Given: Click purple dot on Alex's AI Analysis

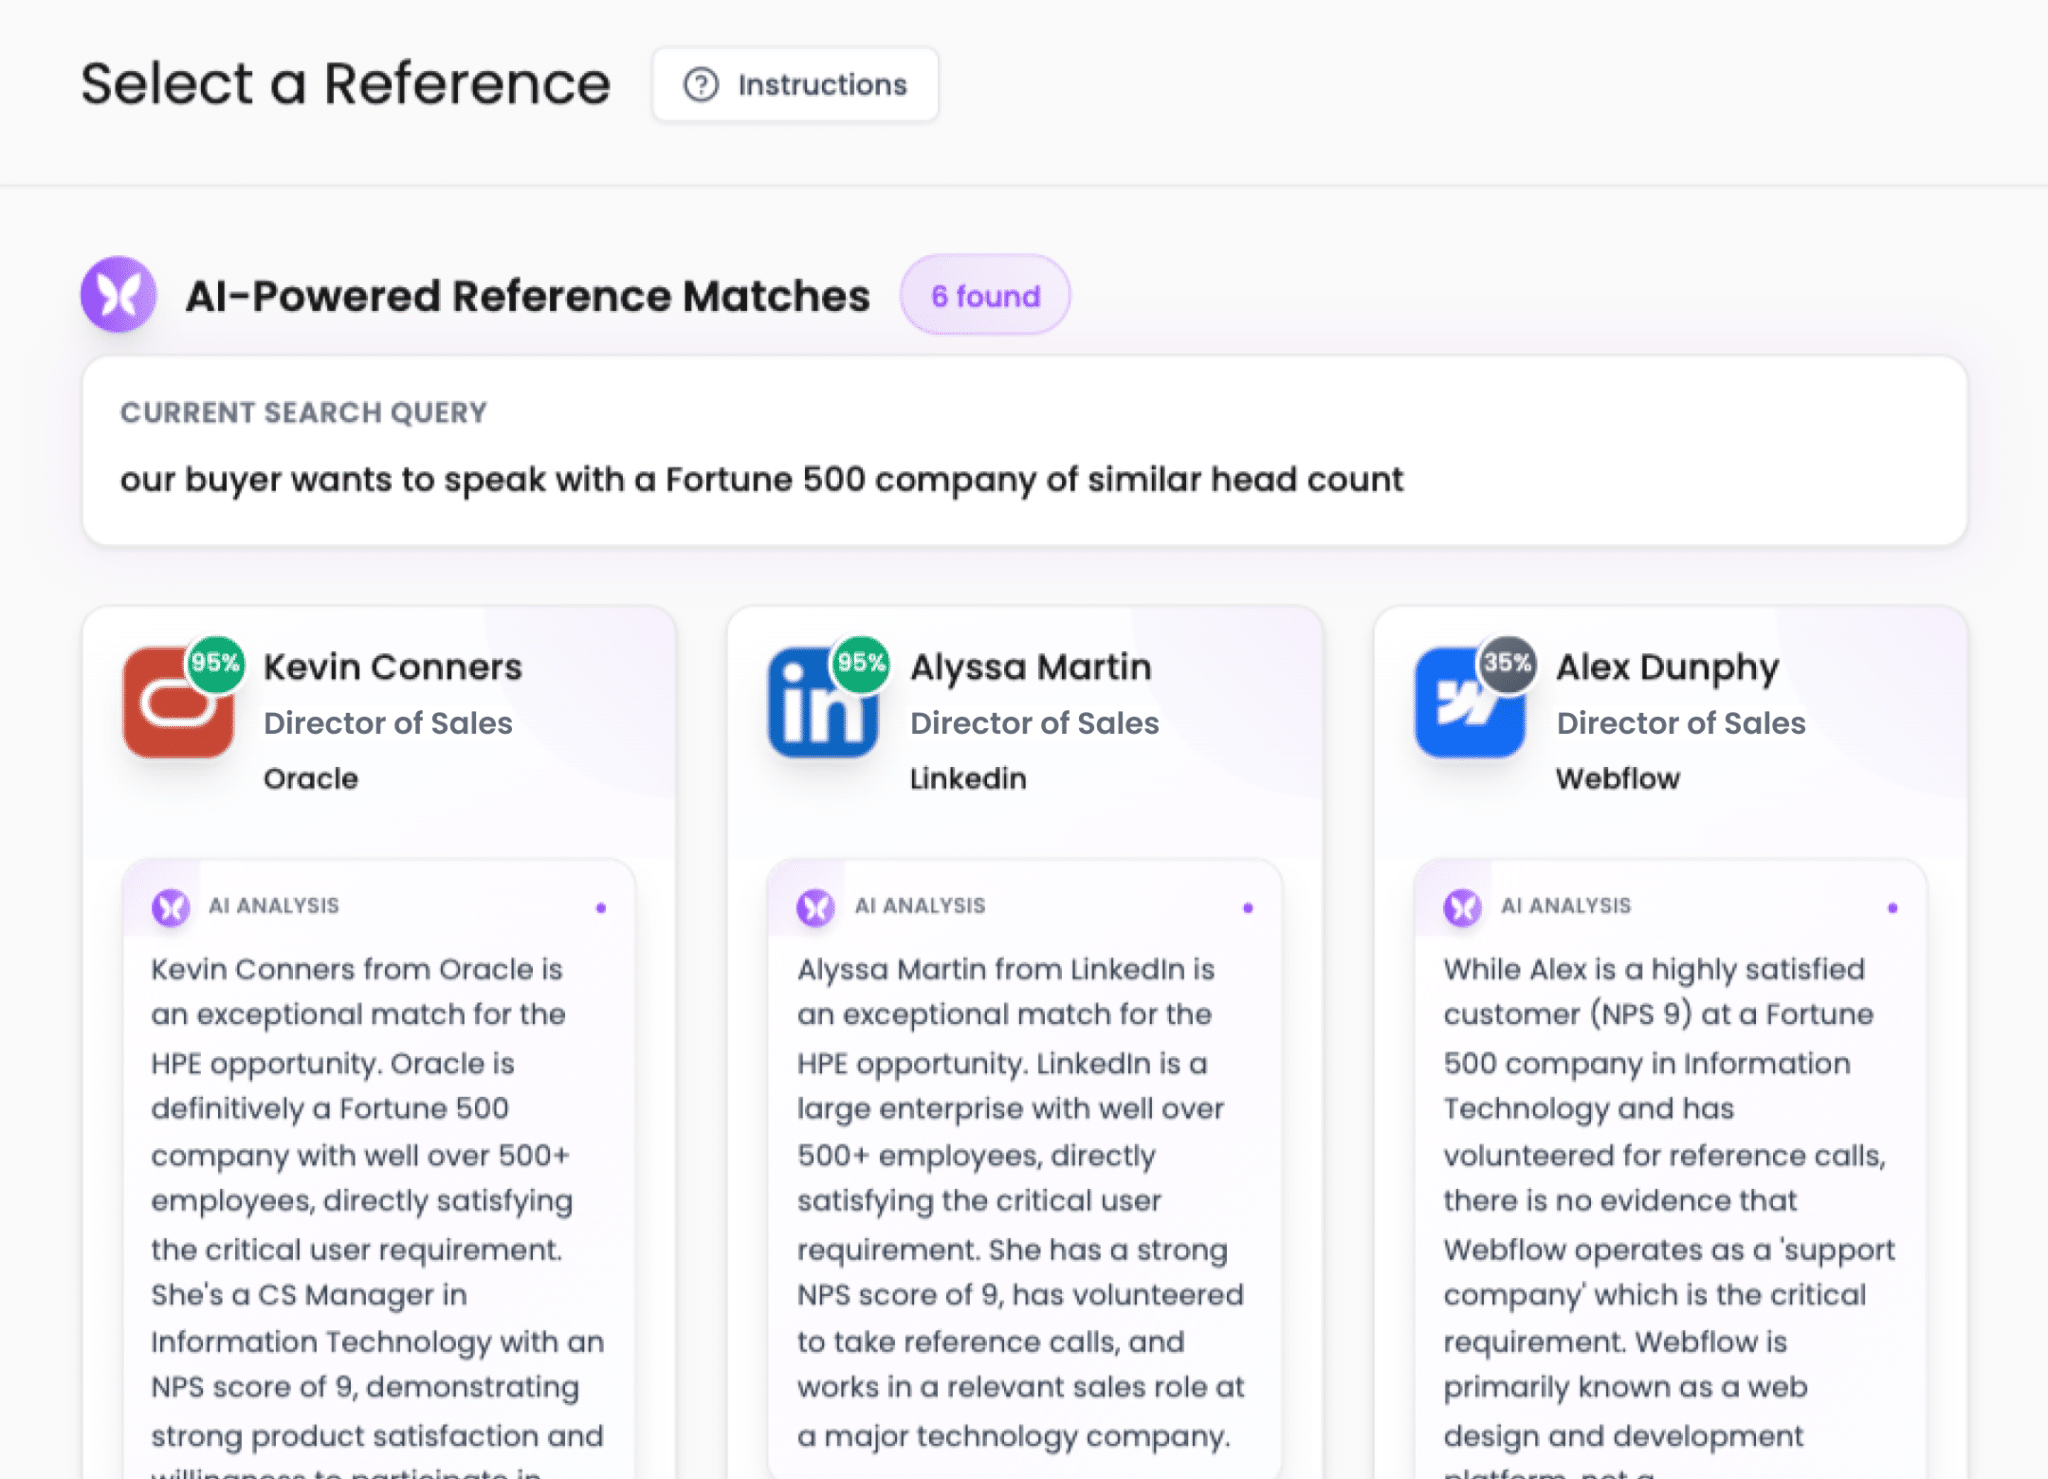Looking at the screenshot, I should pyautogui.click(x=1892, y=908).
